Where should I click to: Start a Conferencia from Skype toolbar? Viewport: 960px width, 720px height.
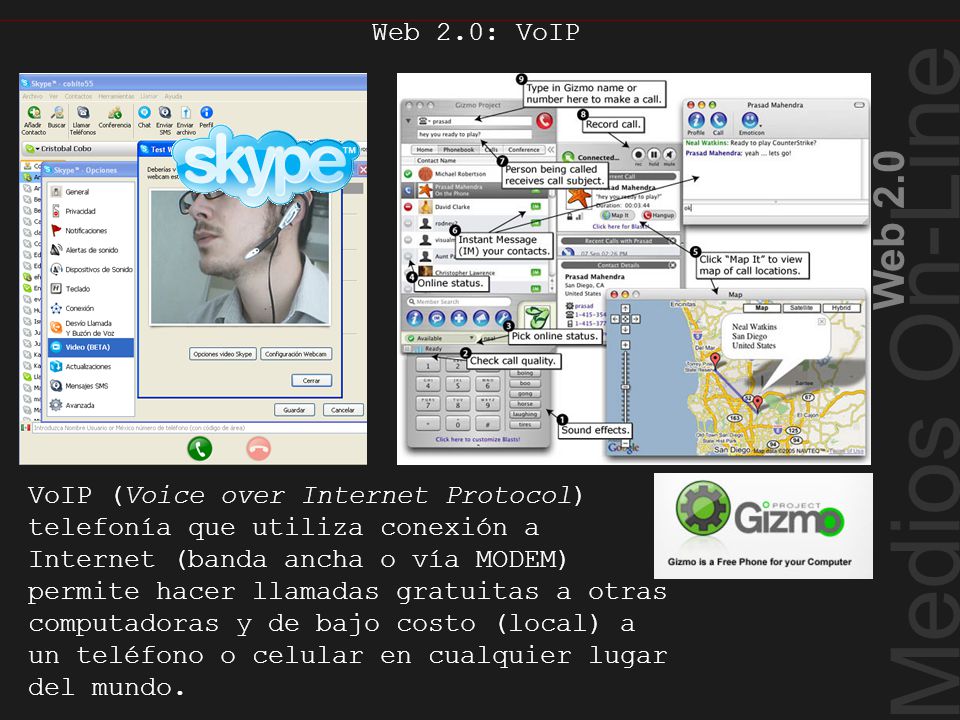point(114,117)
